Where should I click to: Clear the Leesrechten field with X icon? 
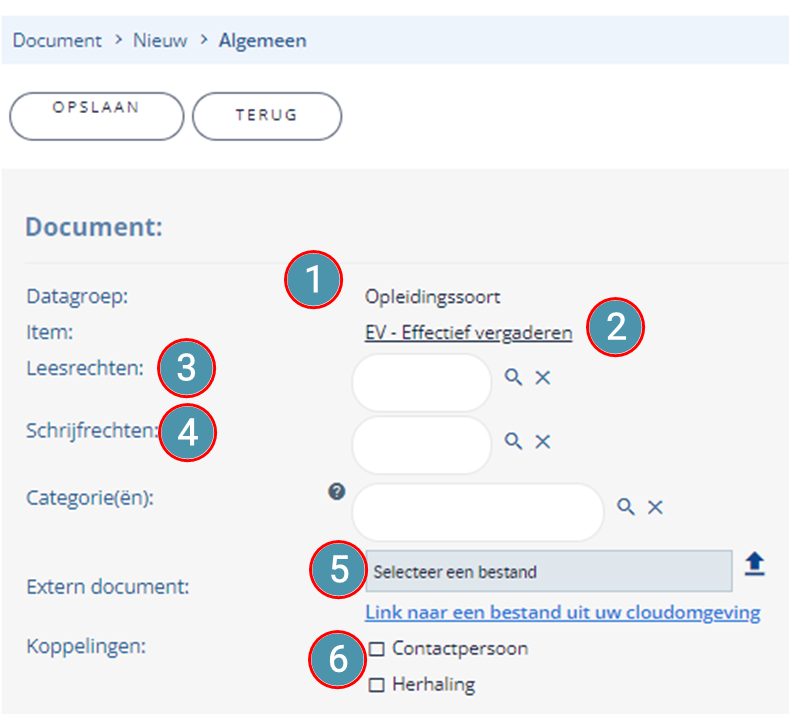coord(542,377)
